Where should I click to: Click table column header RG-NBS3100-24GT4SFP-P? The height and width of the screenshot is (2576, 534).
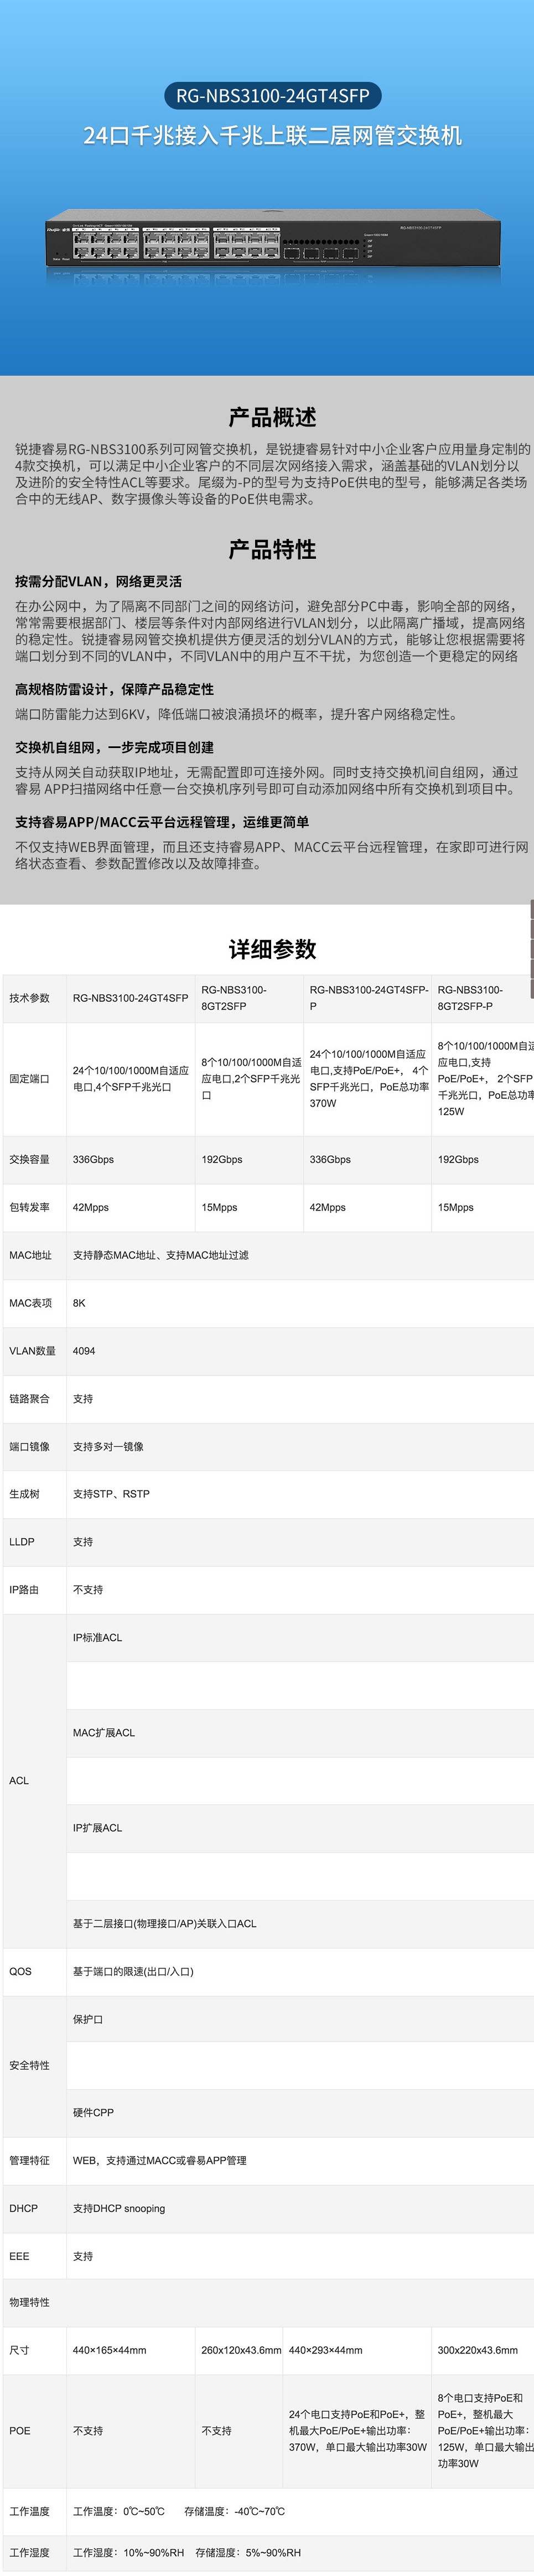369,998
